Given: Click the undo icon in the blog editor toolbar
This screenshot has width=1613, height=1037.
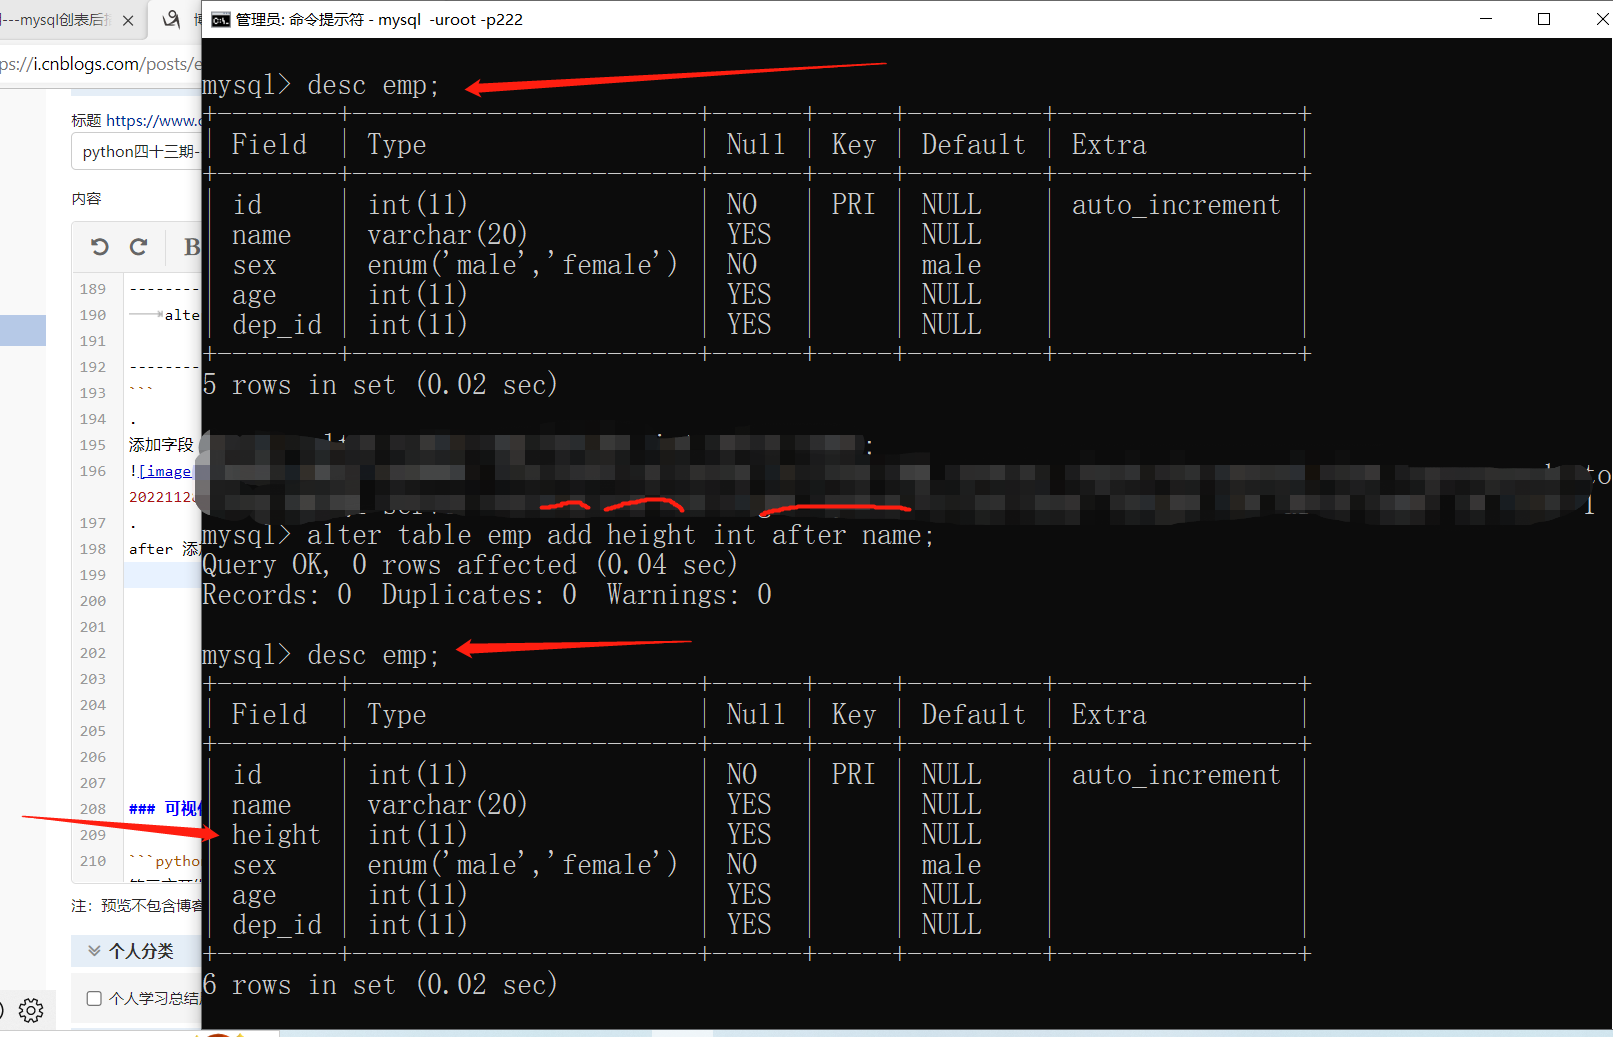Looking at the screenshot, I should 99,247.
